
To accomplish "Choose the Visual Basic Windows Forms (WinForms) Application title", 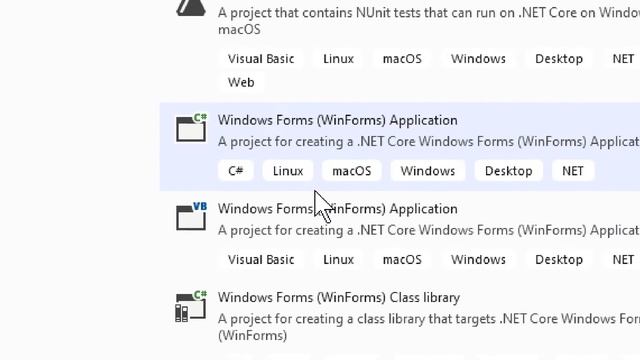I will (338, 209).
